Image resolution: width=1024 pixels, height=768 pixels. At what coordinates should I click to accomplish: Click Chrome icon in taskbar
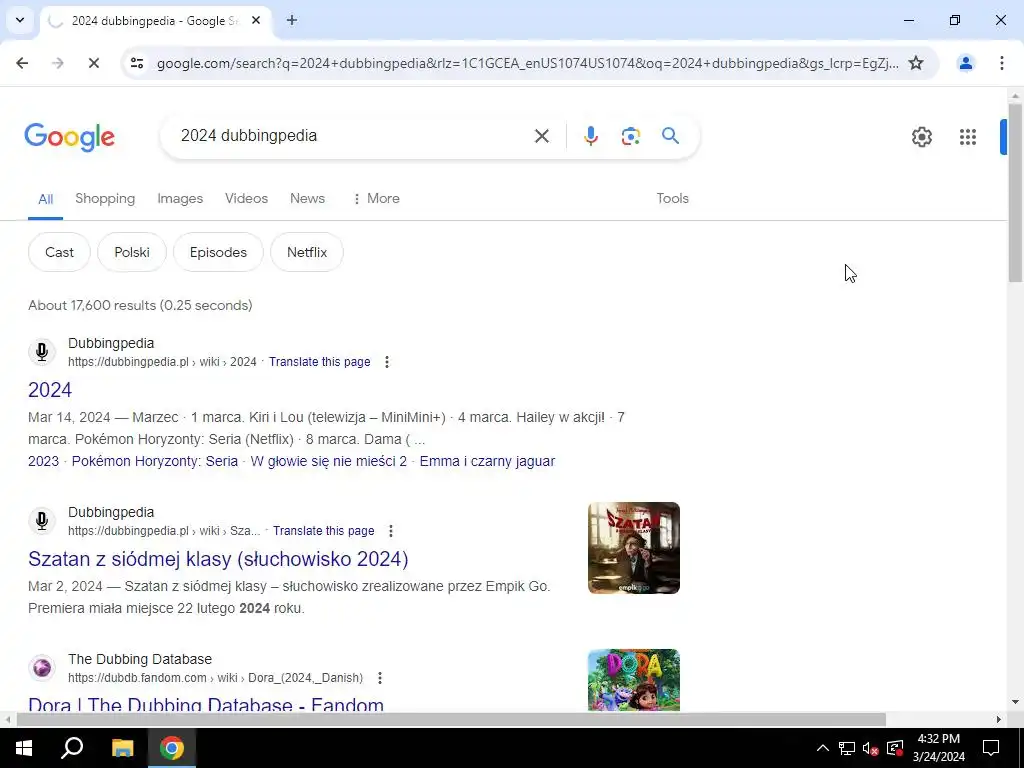(172, 748)
